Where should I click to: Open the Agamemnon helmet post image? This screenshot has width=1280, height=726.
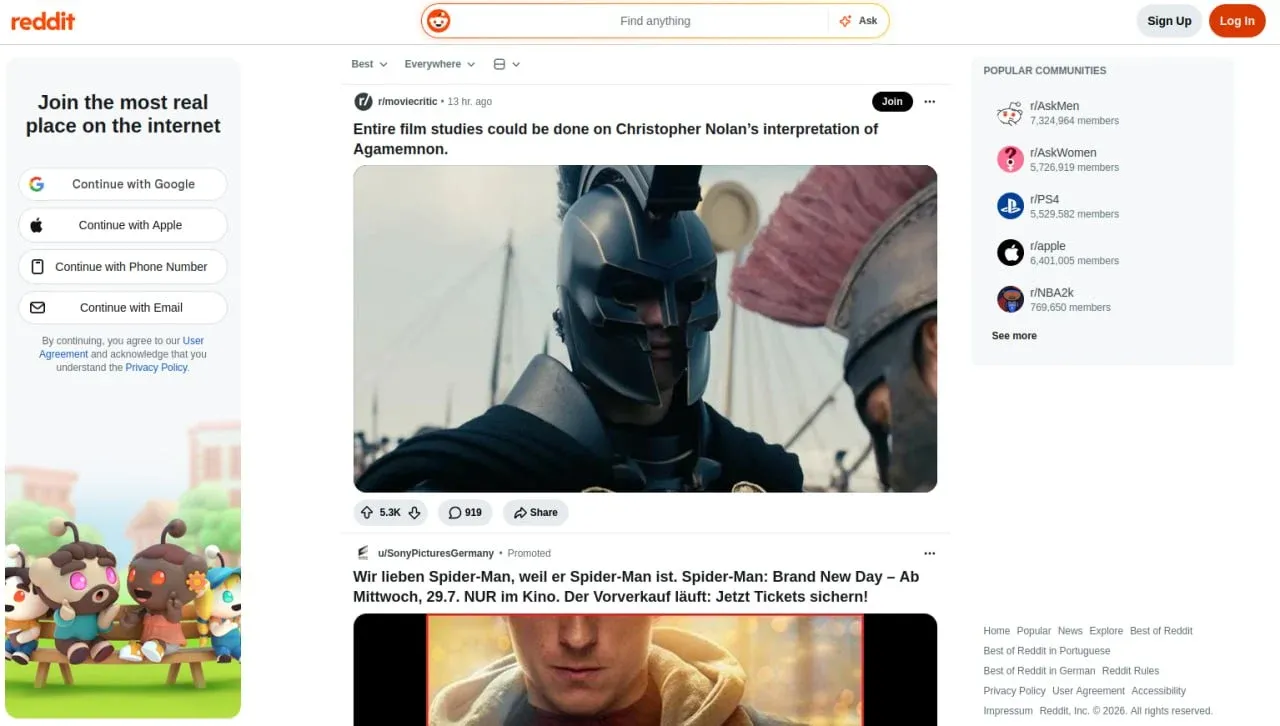(645, 329)
